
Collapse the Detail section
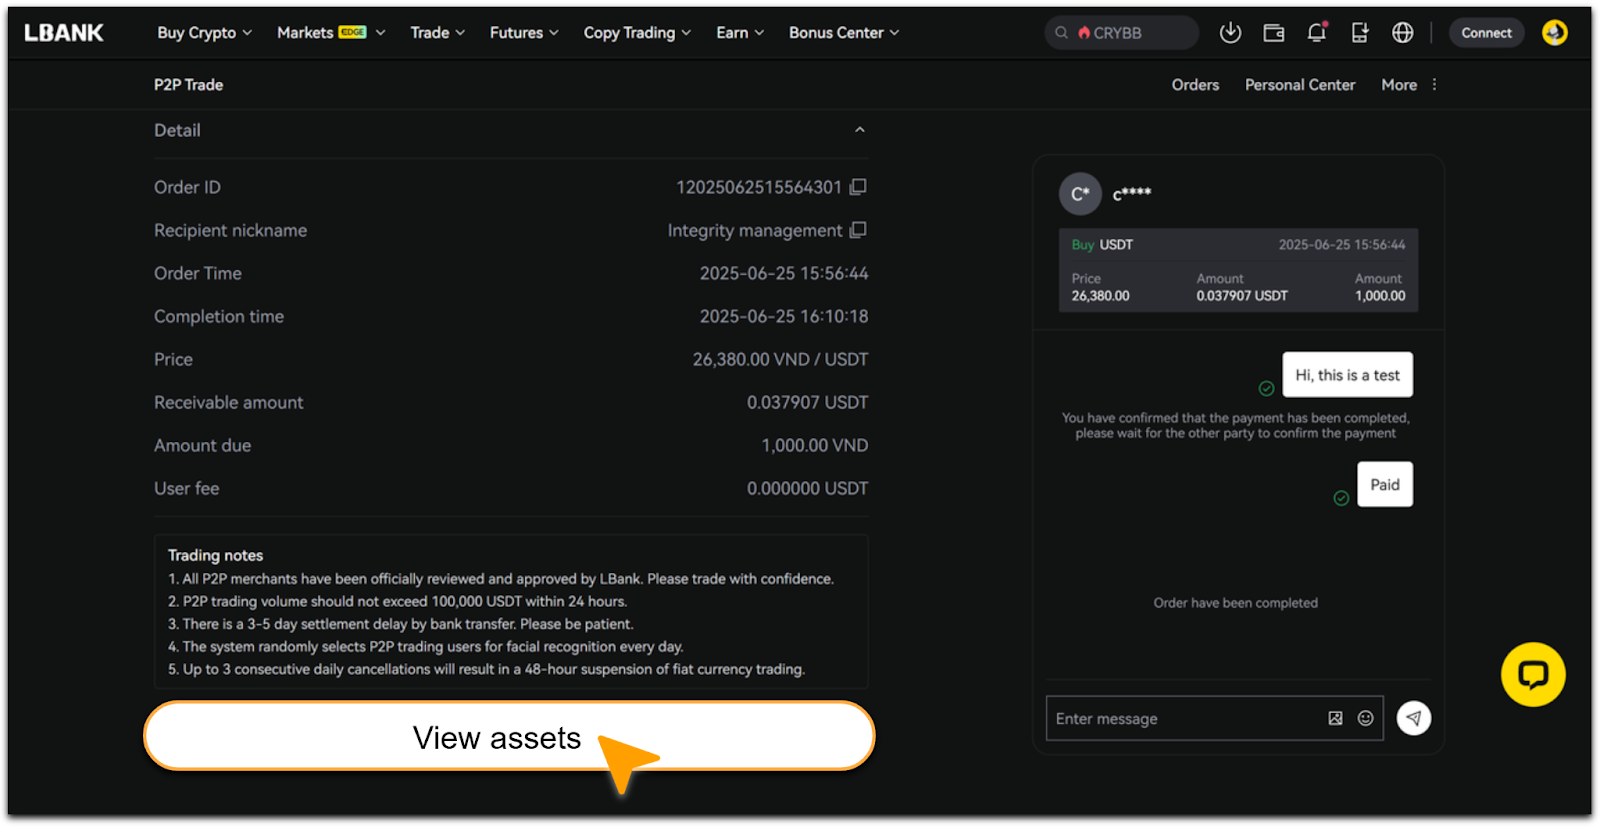(x=859, y=130)
